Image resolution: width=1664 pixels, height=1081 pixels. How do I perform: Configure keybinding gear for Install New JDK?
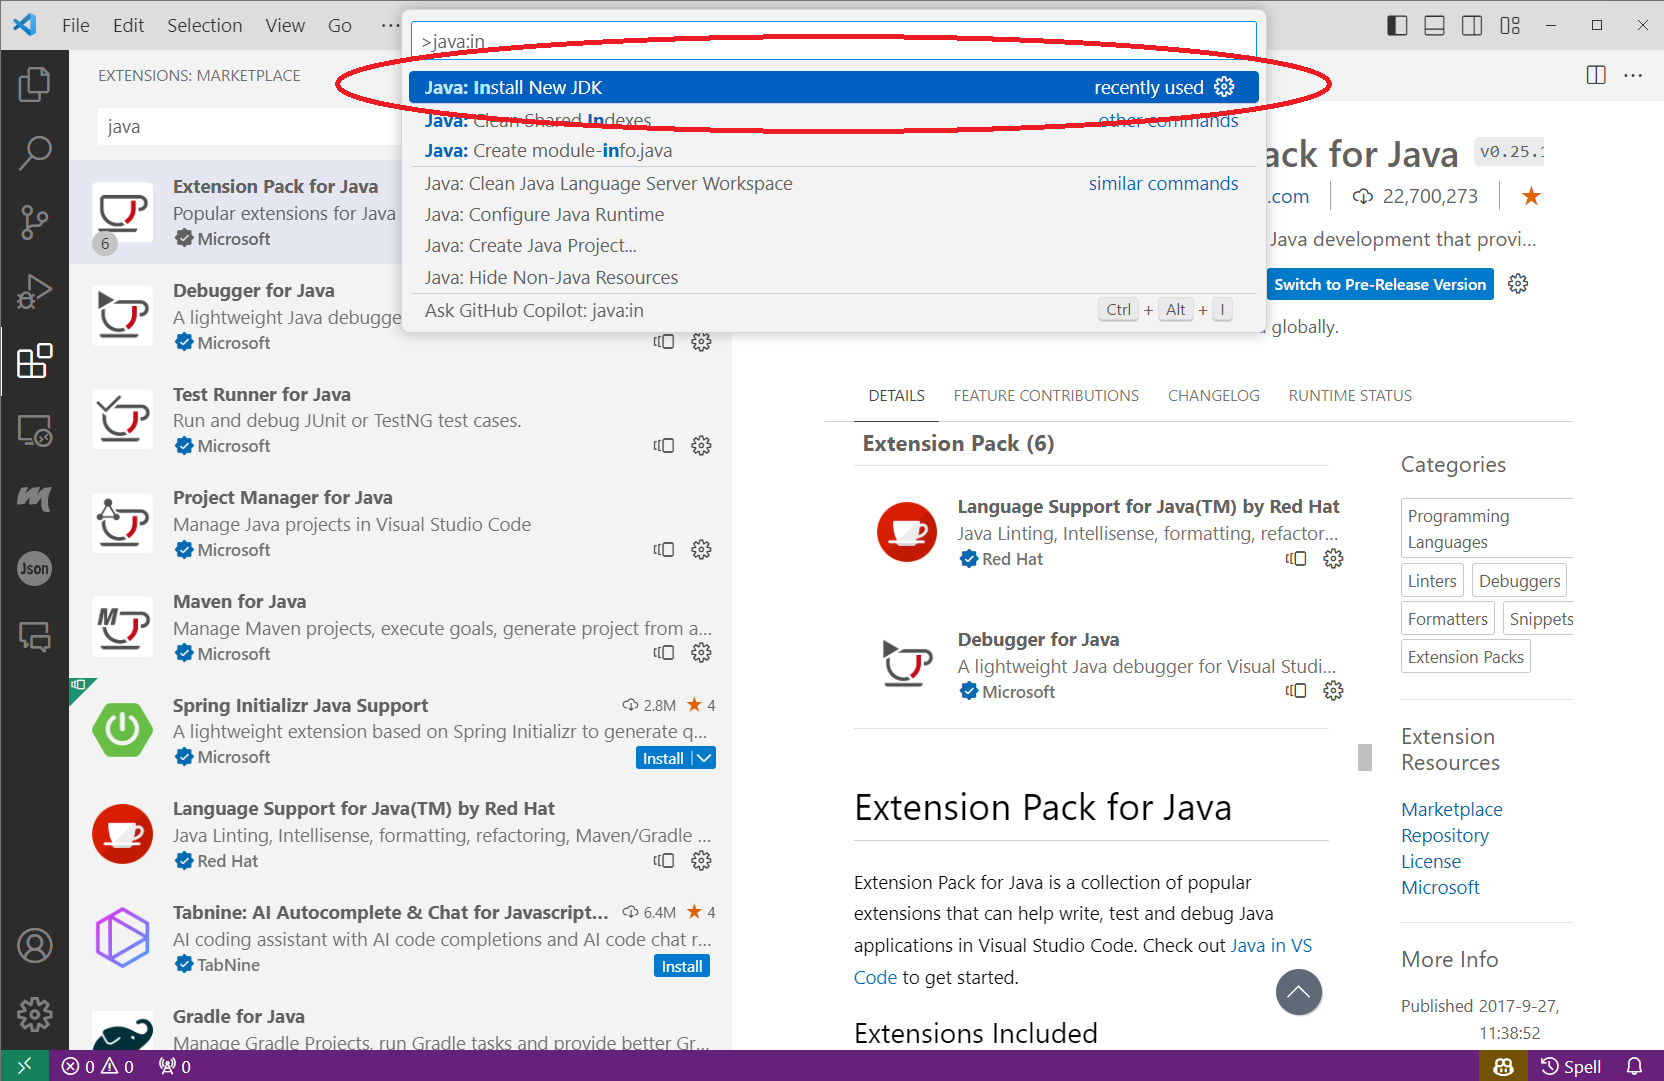coord(1224,87)
